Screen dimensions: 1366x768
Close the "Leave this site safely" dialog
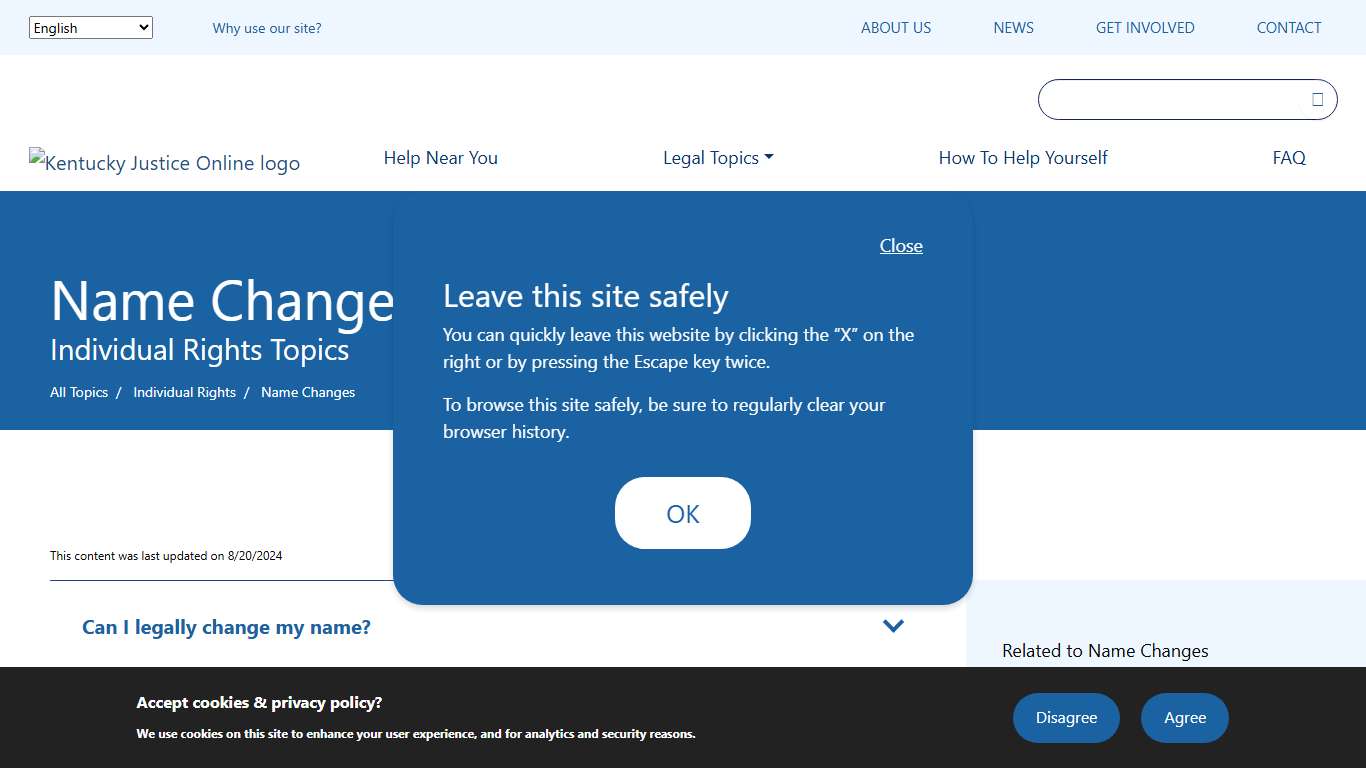900,245
